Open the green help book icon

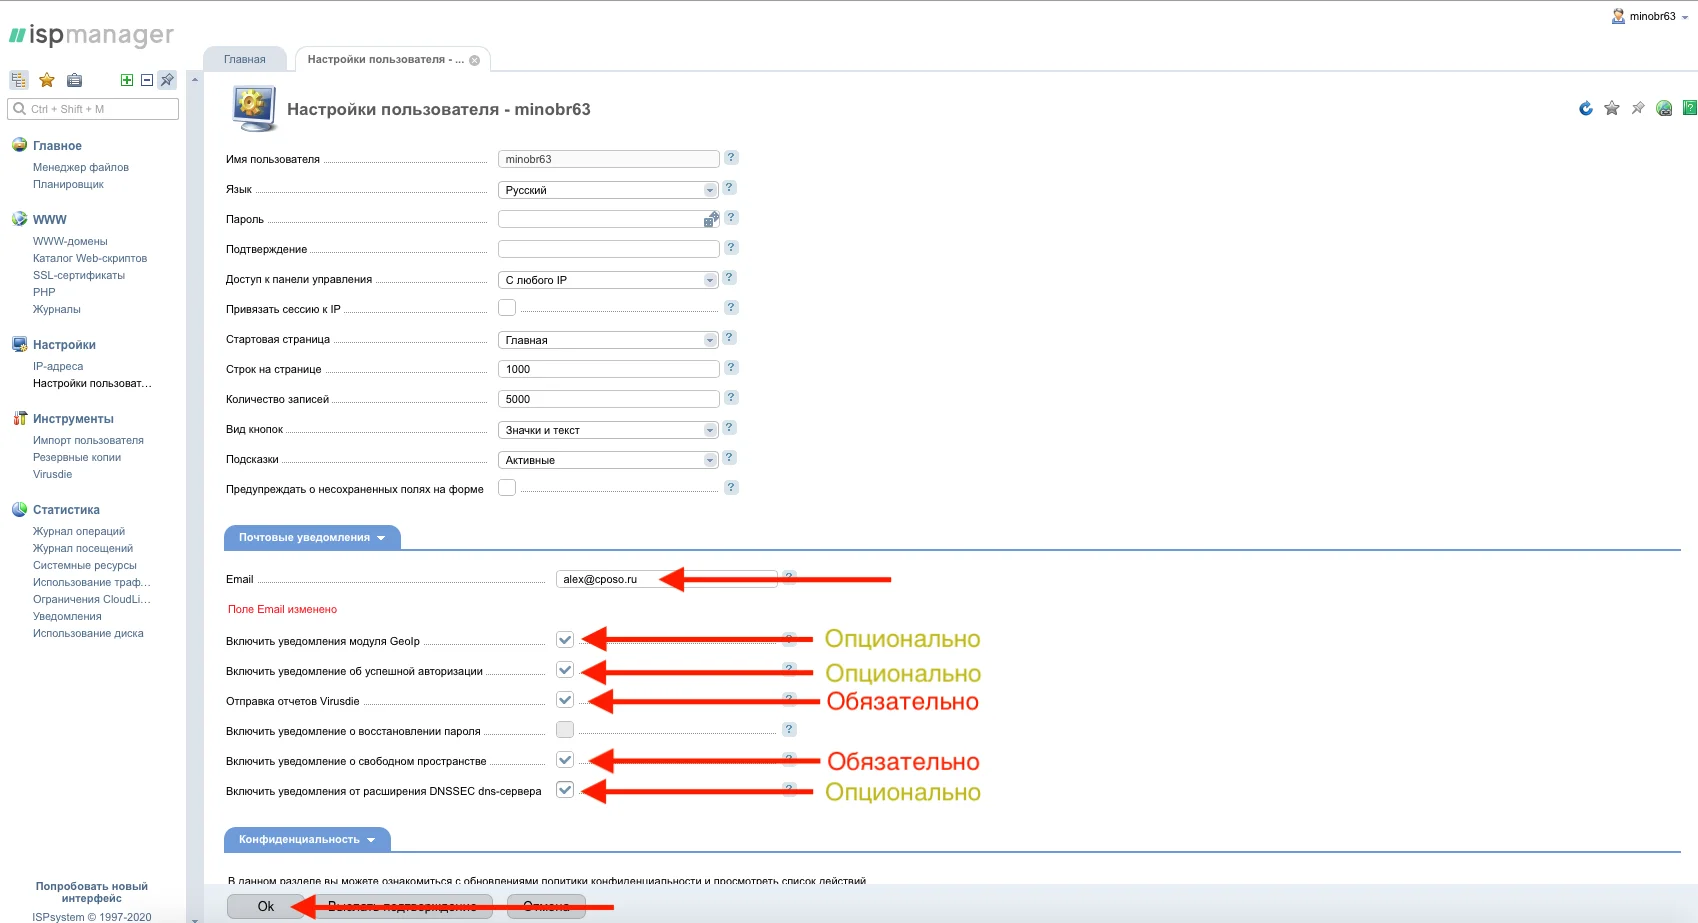1689,108
